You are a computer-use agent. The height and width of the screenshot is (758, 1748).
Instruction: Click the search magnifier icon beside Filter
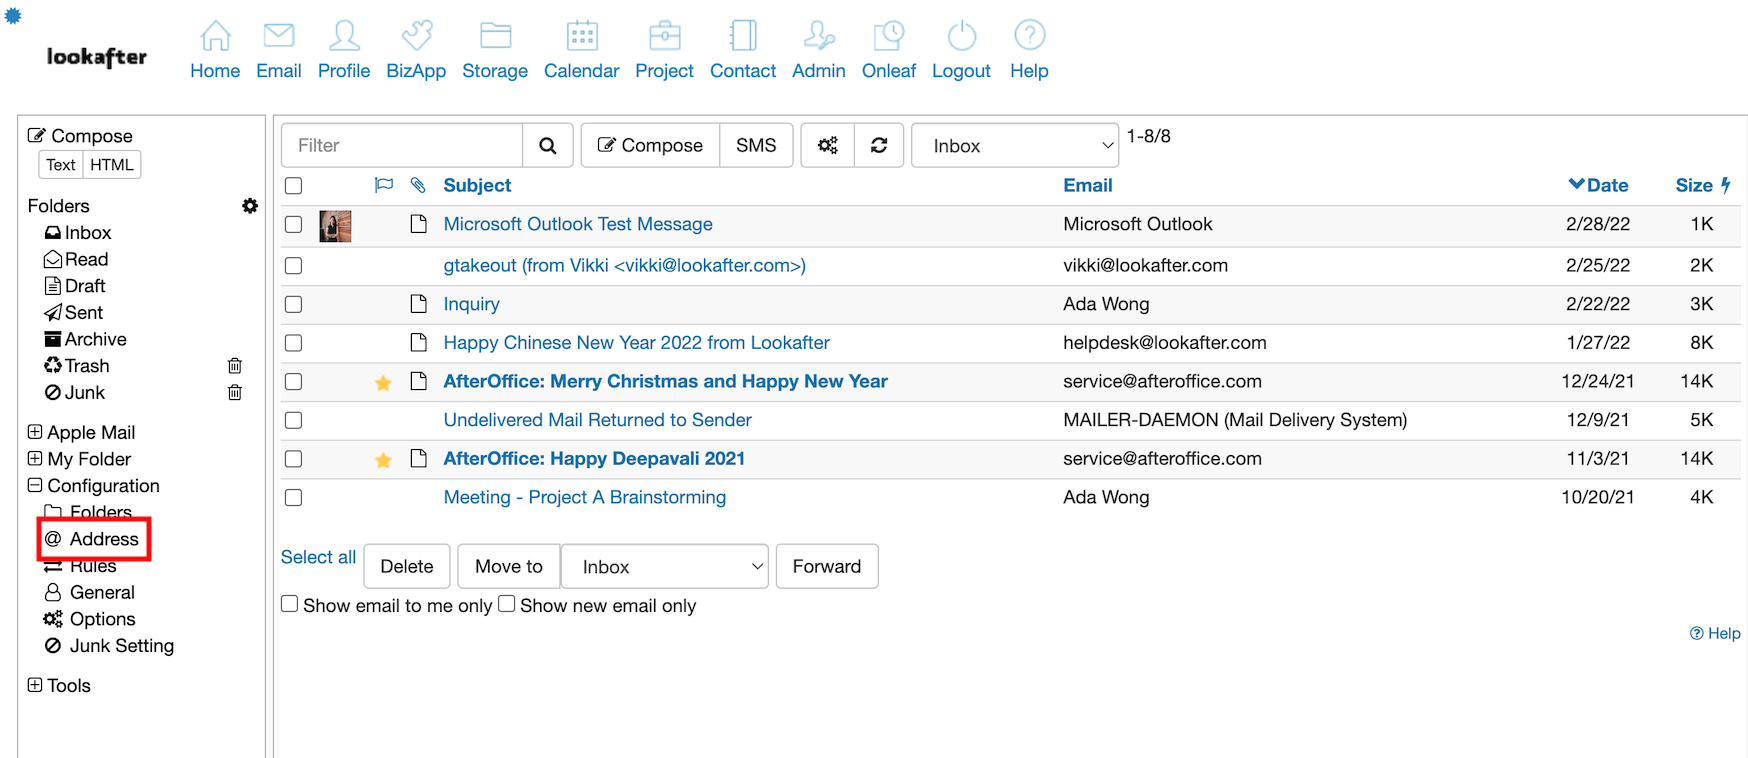pyautogui.click(x=547, y=146)
